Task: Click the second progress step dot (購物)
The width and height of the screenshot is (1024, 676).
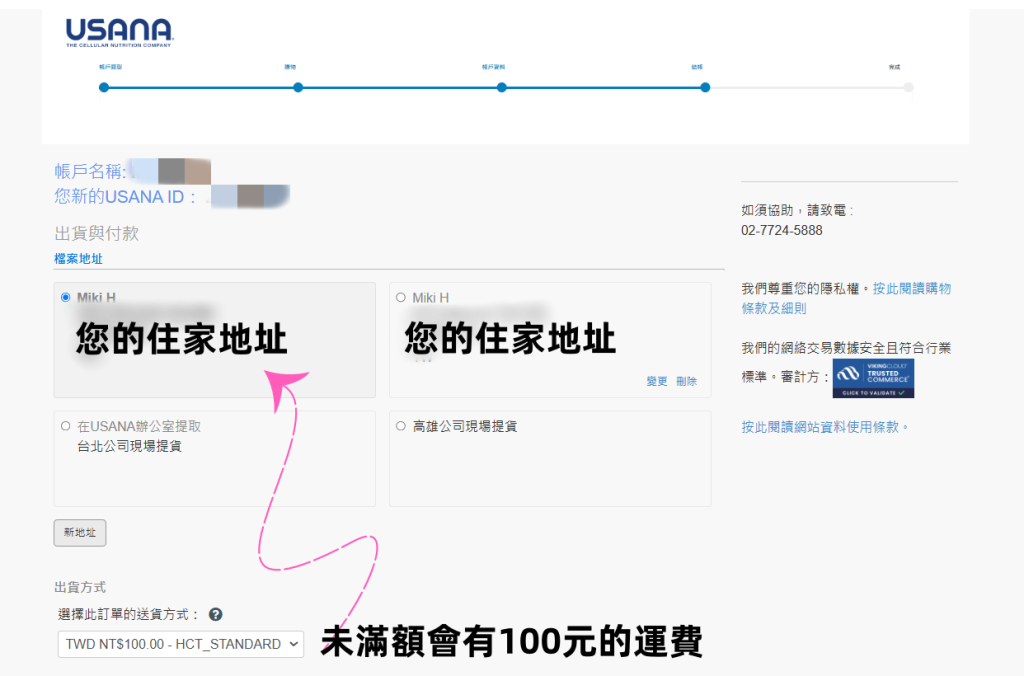Action: pyautogui.click(x=298, y=88)
